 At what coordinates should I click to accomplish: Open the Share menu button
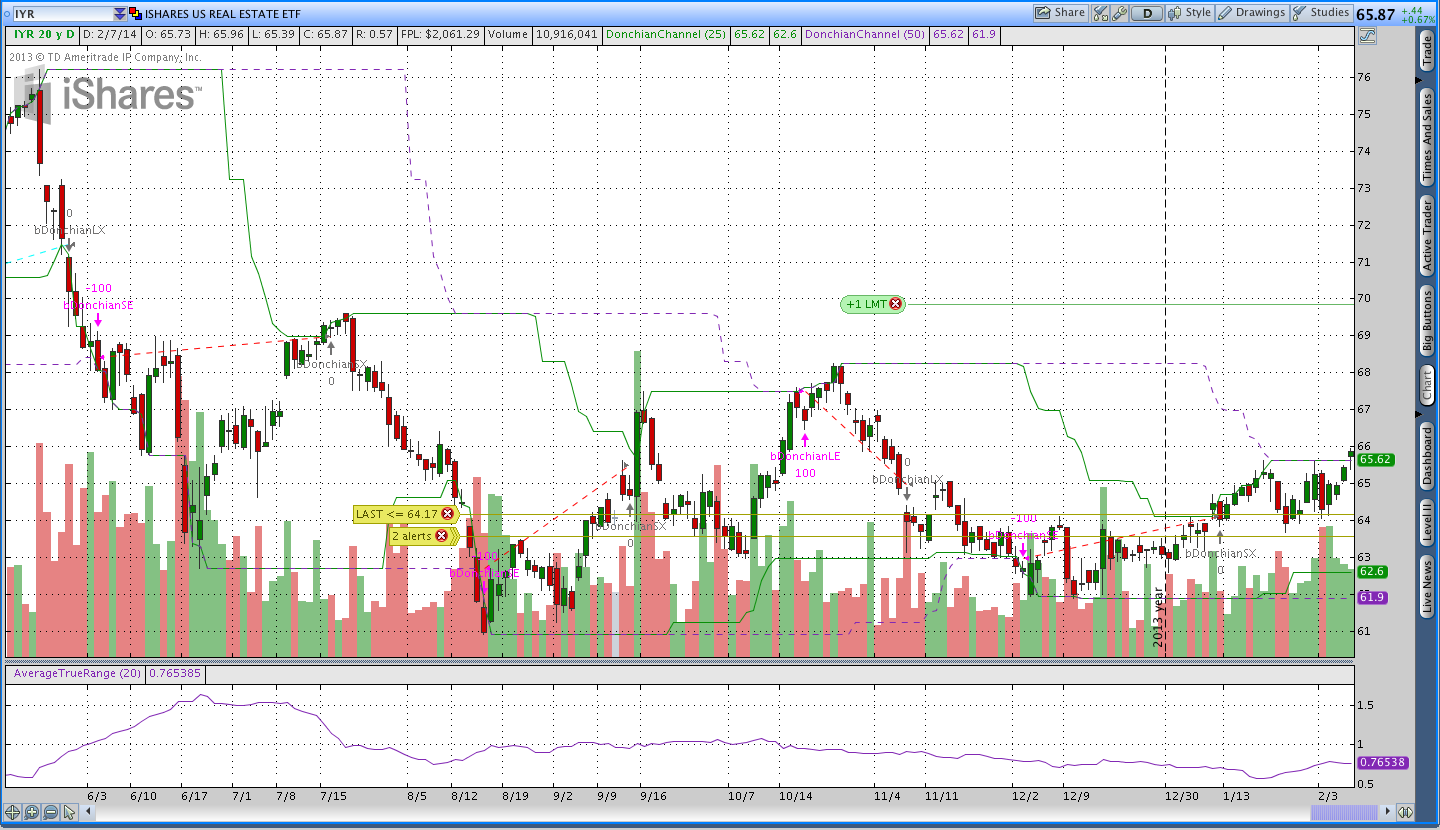point(1060,13)
